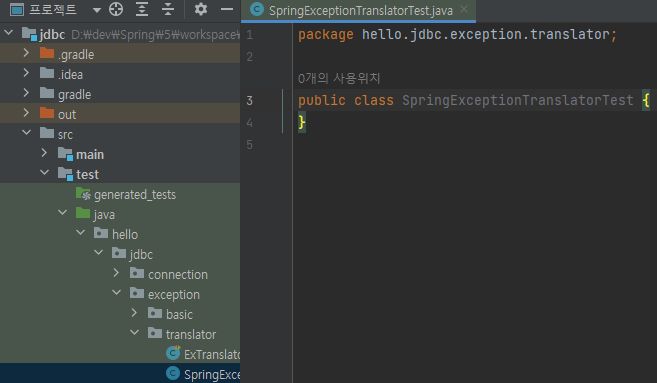Hide the project panel with minus icon
The image size is (657, 383).
point(227,9)
